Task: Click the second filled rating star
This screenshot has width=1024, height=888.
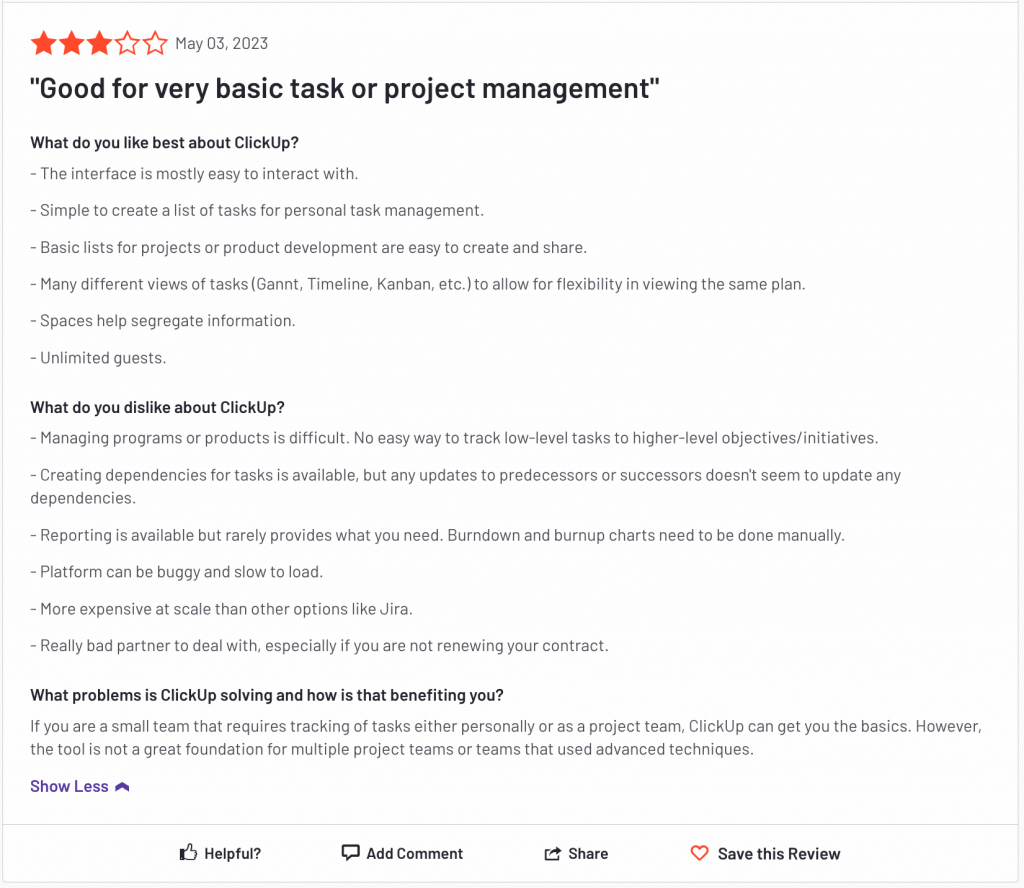Action: (72, 44)
